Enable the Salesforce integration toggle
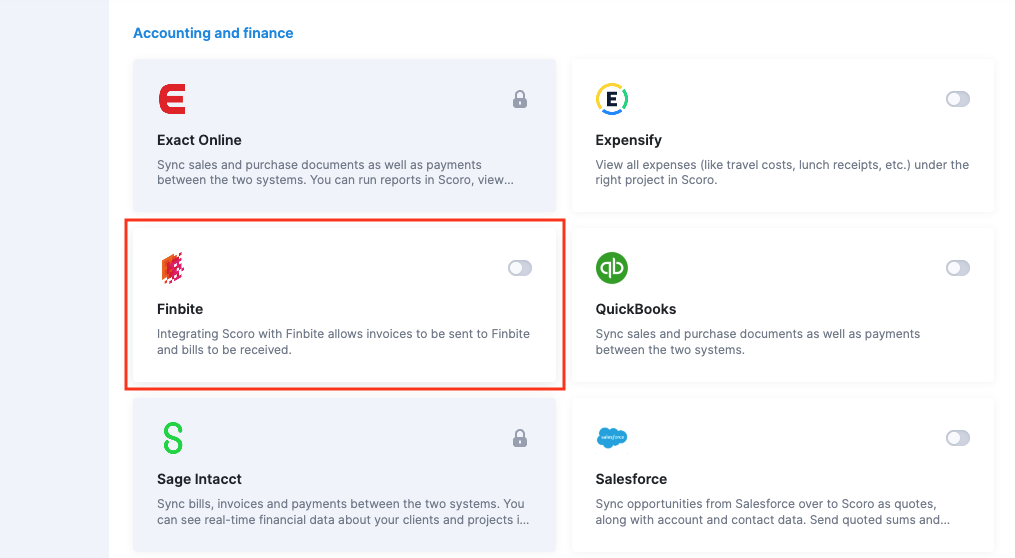Viewport: 1015px width, 558px height. pos(957,438)
